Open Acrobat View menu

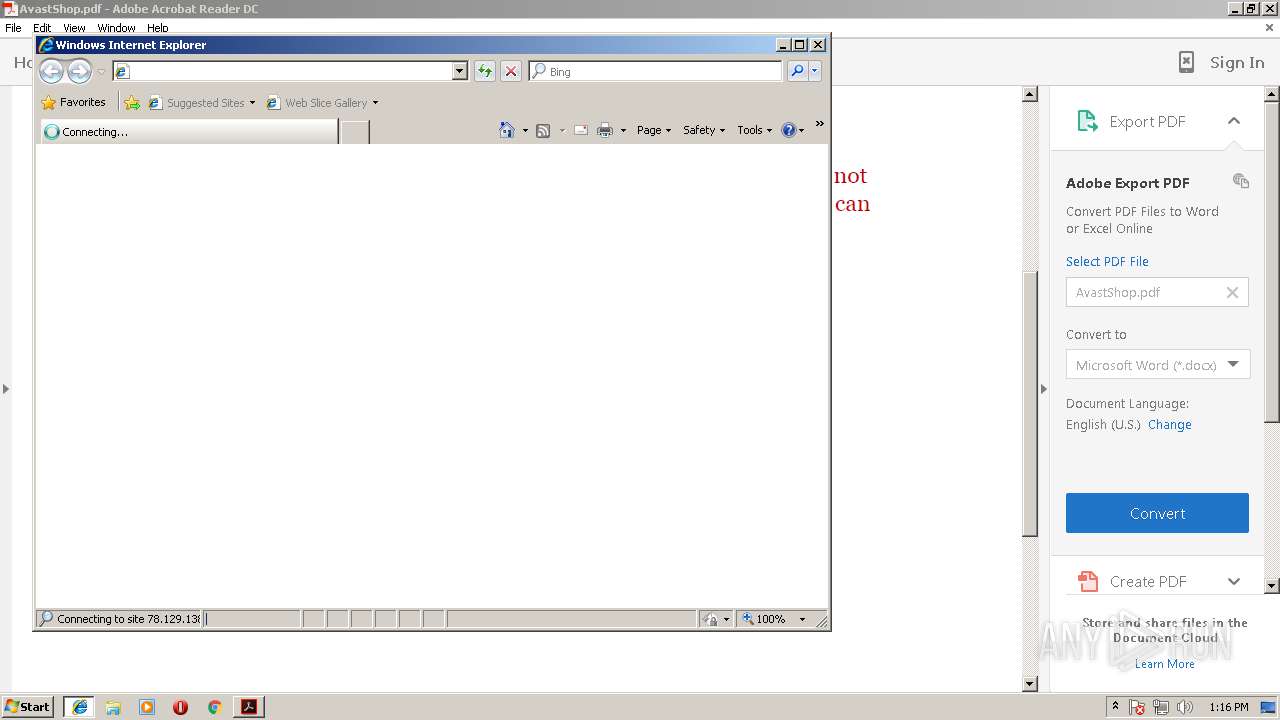tap(74, 28)
